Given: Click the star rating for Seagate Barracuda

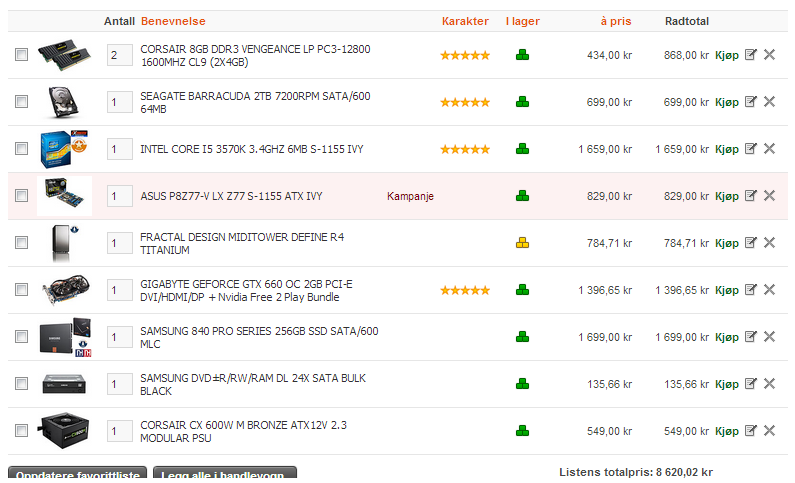Looking at the screenshot, I should pyautogui.click(x=465, y=102).
